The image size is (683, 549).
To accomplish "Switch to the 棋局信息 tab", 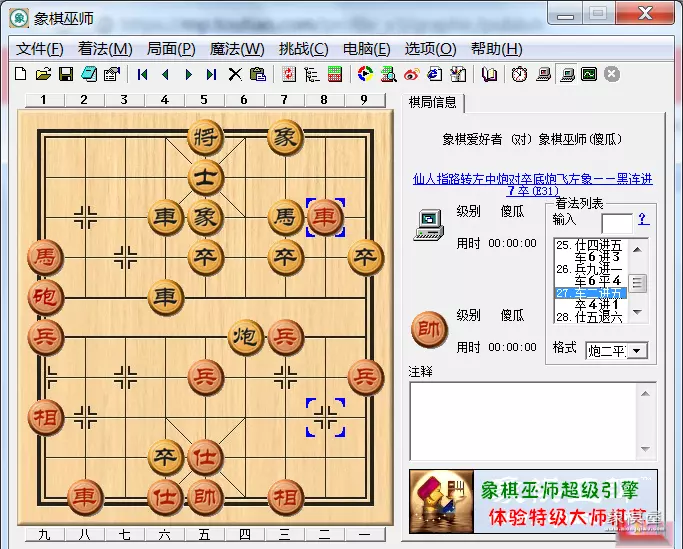I will point(434,102).
